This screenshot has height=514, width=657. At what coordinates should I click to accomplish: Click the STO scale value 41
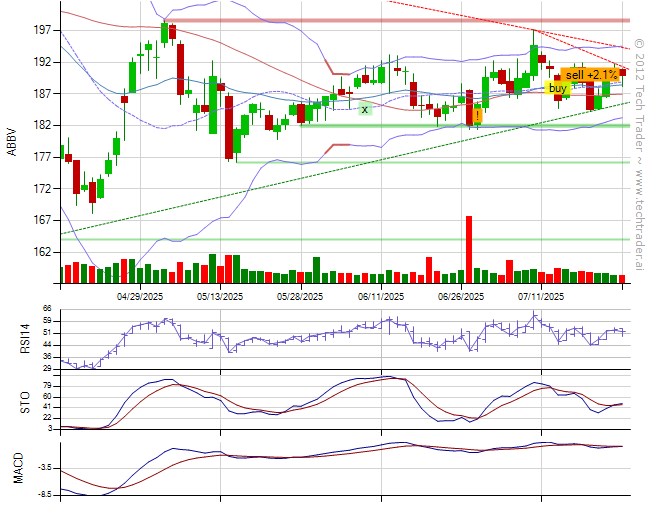tap(47, 407)
